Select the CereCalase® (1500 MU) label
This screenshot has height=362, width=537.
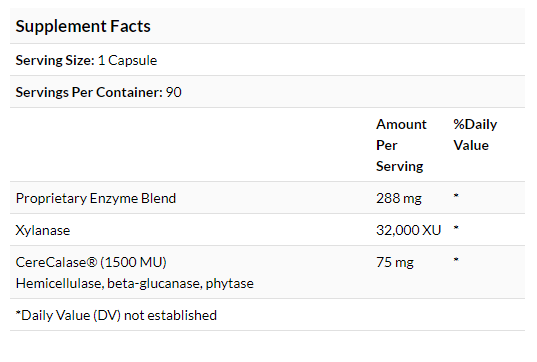click(91, 262)
